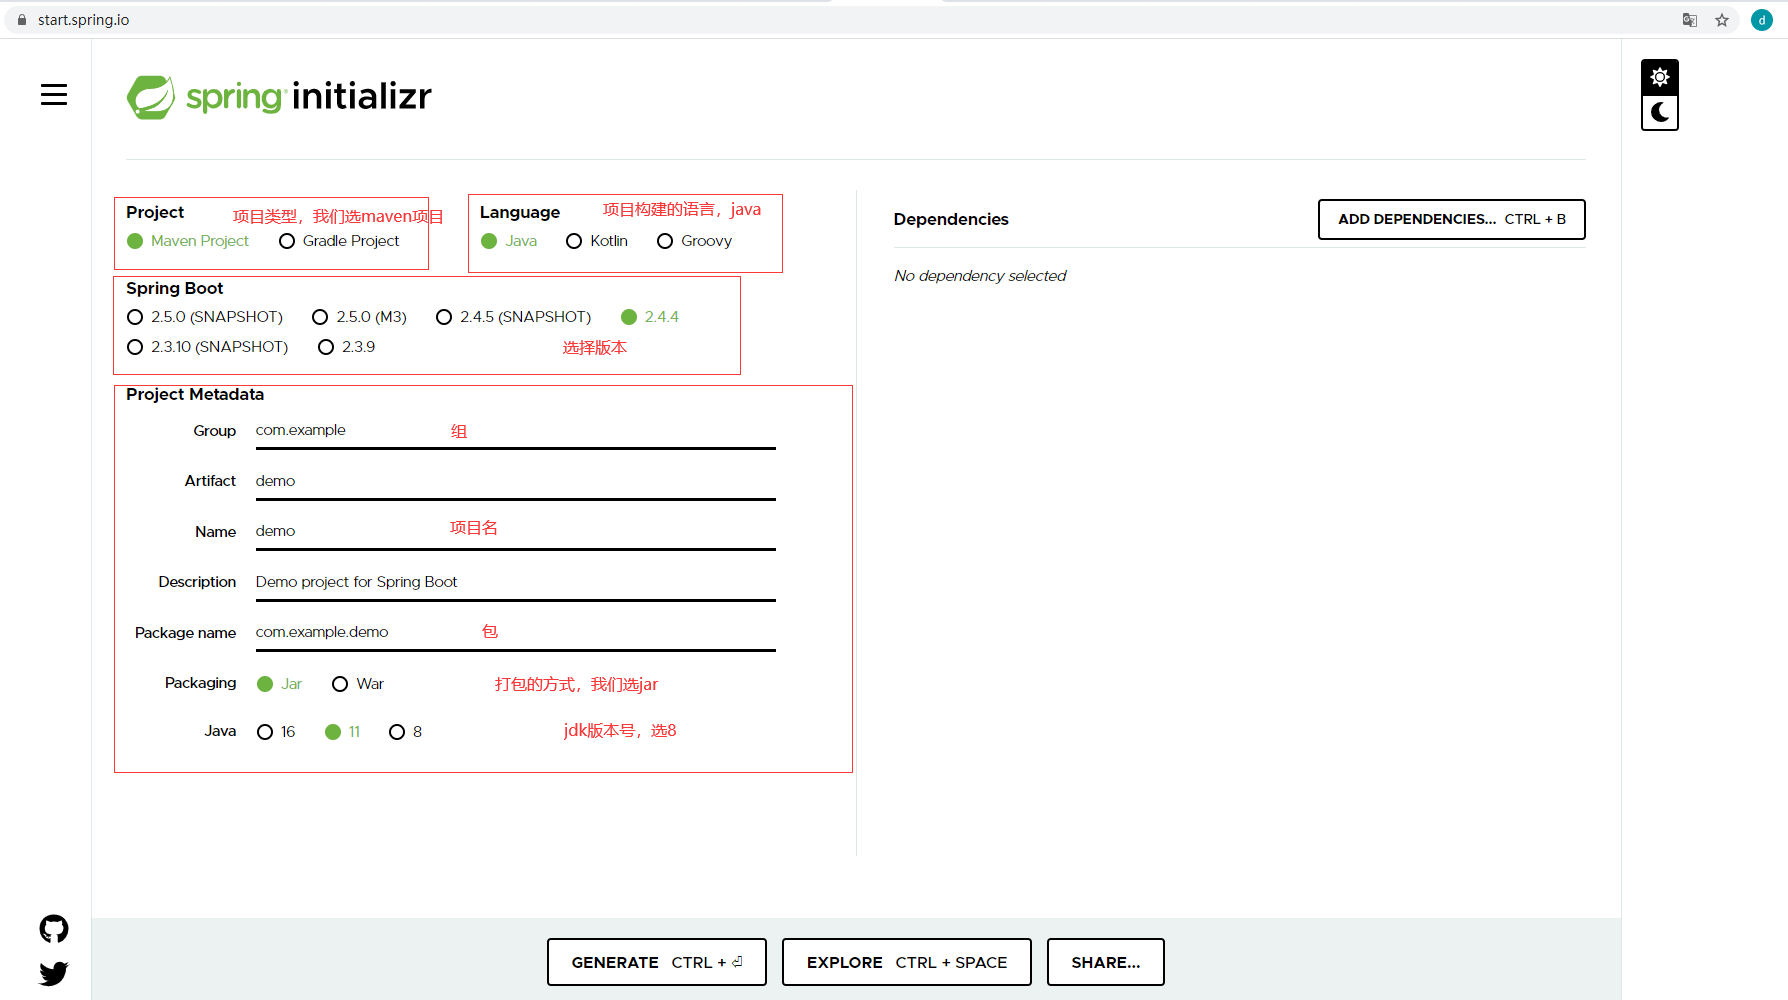Open the Twitter link icon
This screenshot has height=1000, width=1788.
point(54,973)
